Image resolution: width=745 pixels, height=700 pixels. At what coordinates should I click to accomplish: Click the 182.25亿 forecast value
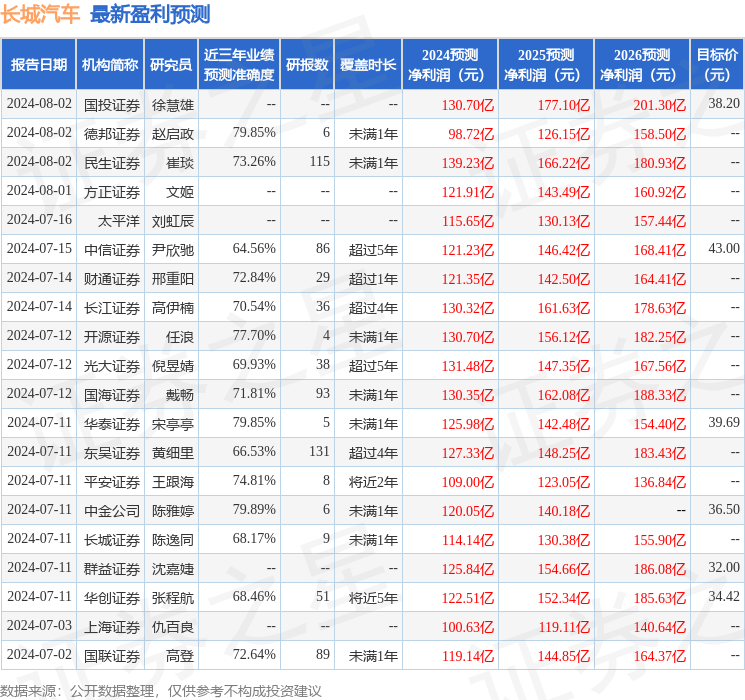tap(659, 337)
